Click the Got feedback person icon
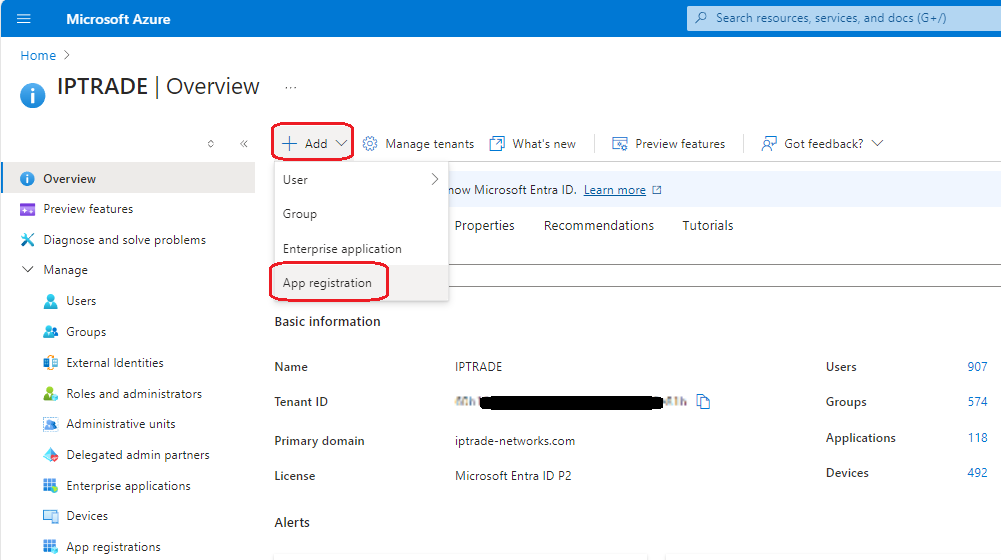This screenshot has height=560, width=1001. 769,144
